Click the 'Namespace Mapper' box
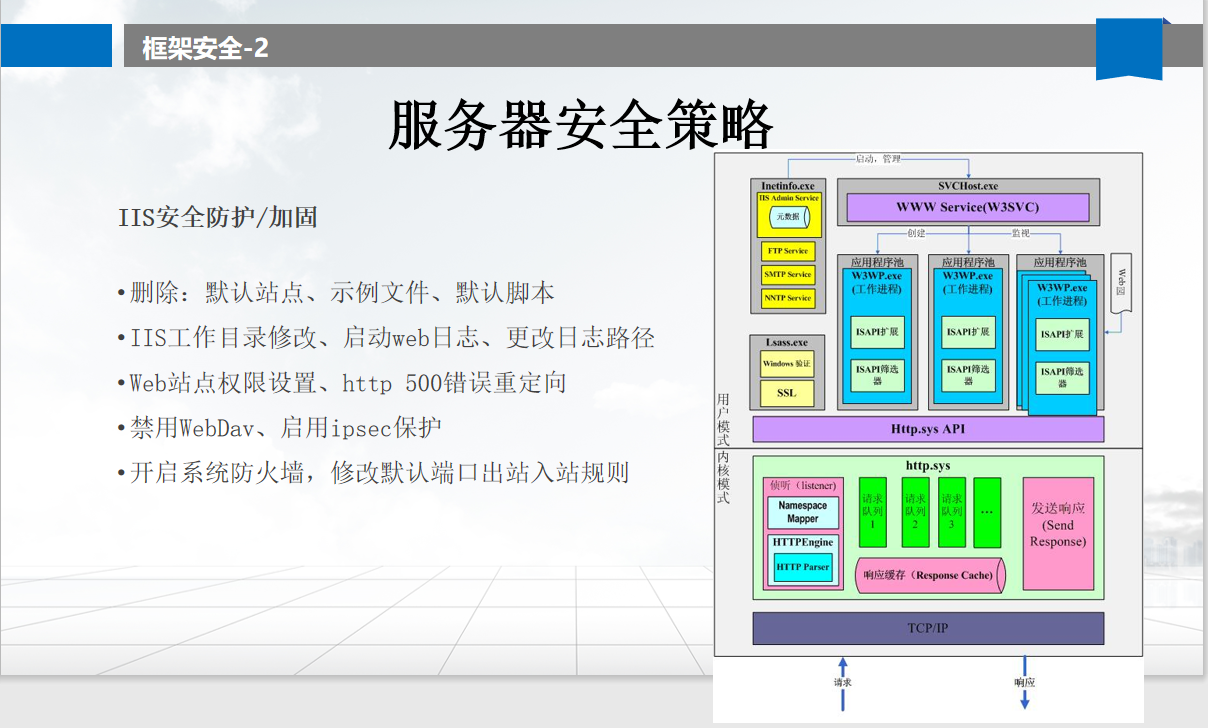 coord(803,512)
